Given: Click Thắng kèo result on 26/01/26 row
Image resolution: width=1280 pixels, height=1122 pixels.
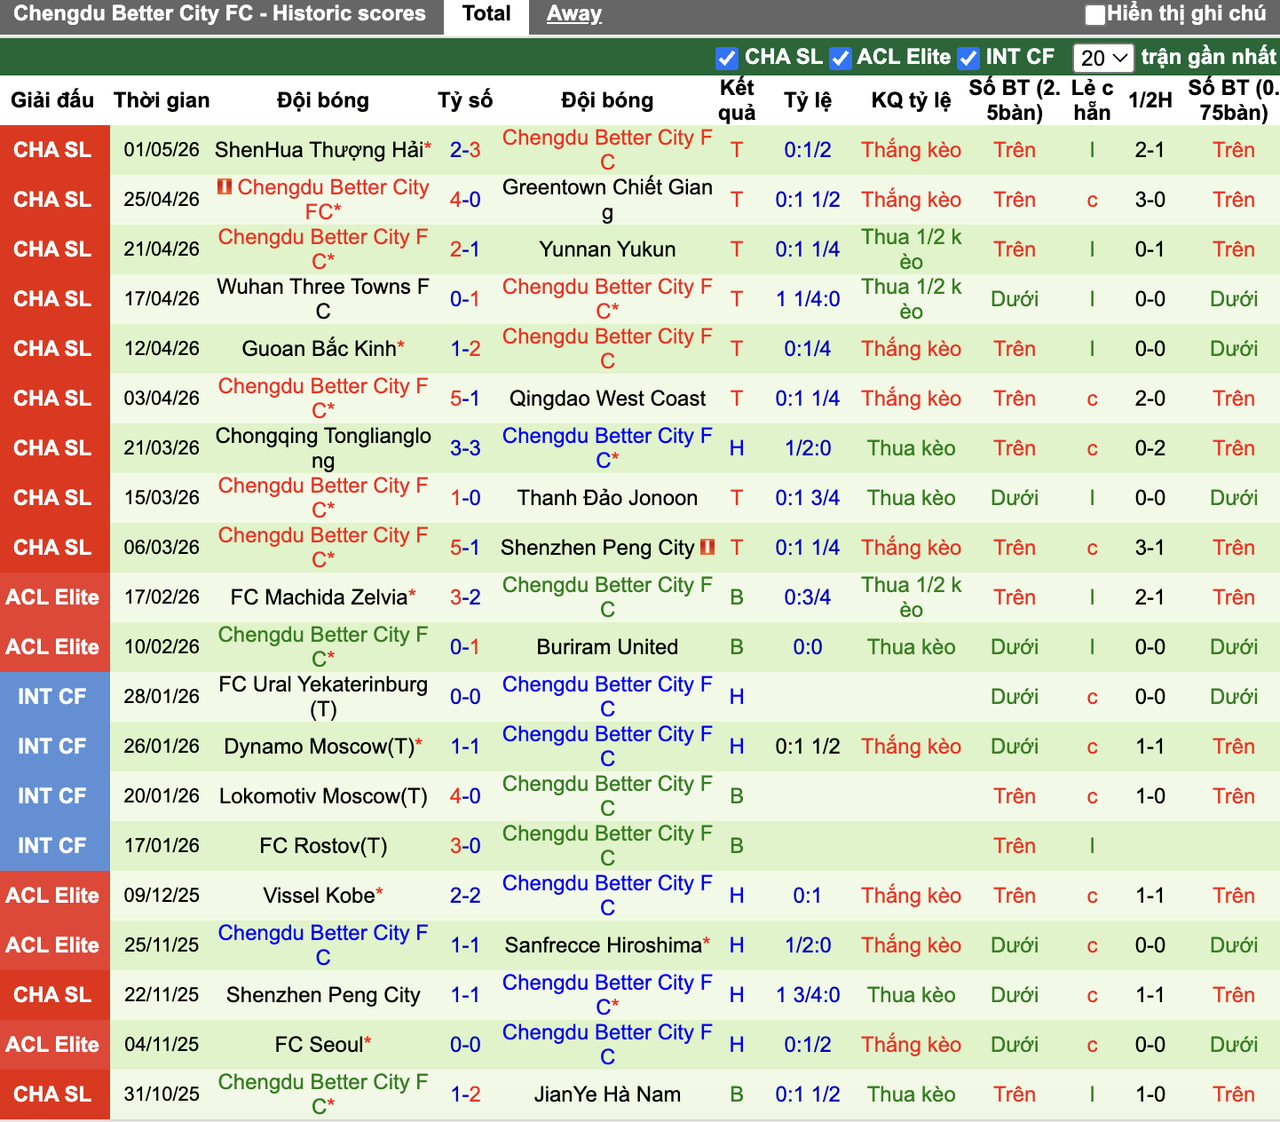Looking at the screenshot, I should click(911, 746).
